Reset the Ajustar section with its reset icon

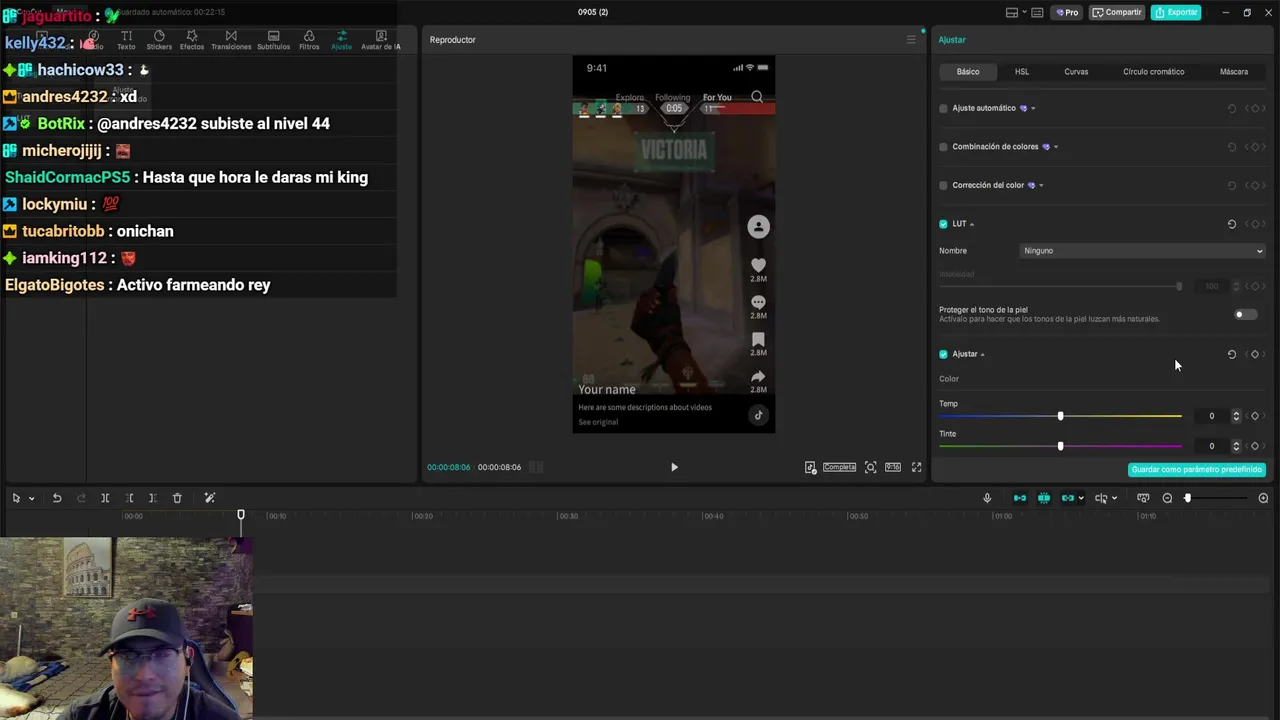click(x=1232, y=354)
